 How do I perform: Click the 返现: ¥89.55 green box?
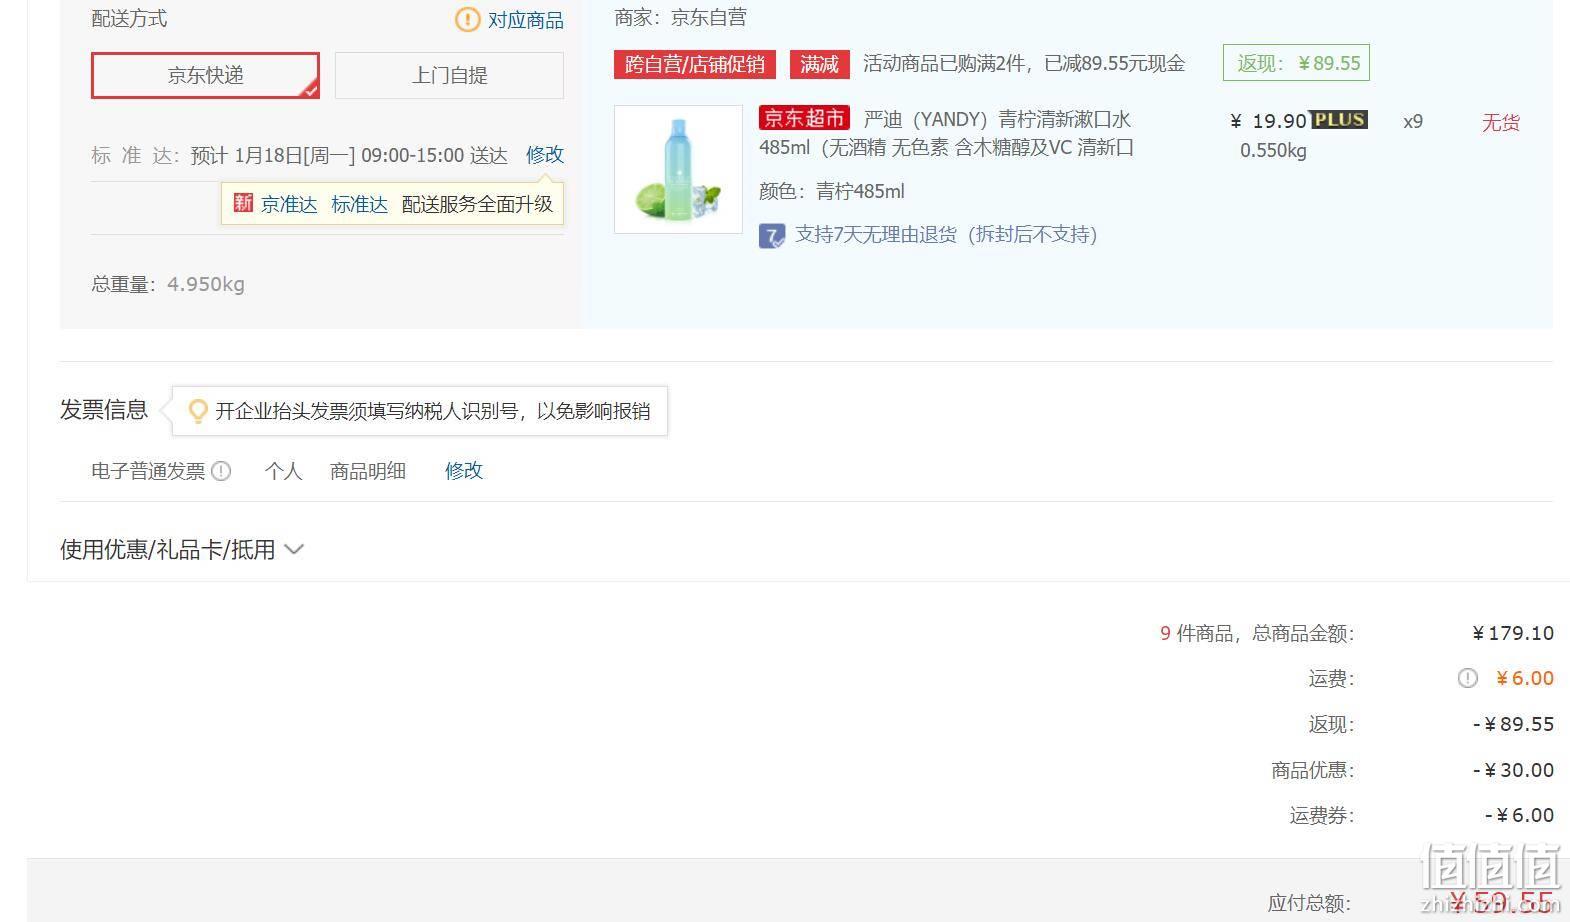[x=1296, y=63]
